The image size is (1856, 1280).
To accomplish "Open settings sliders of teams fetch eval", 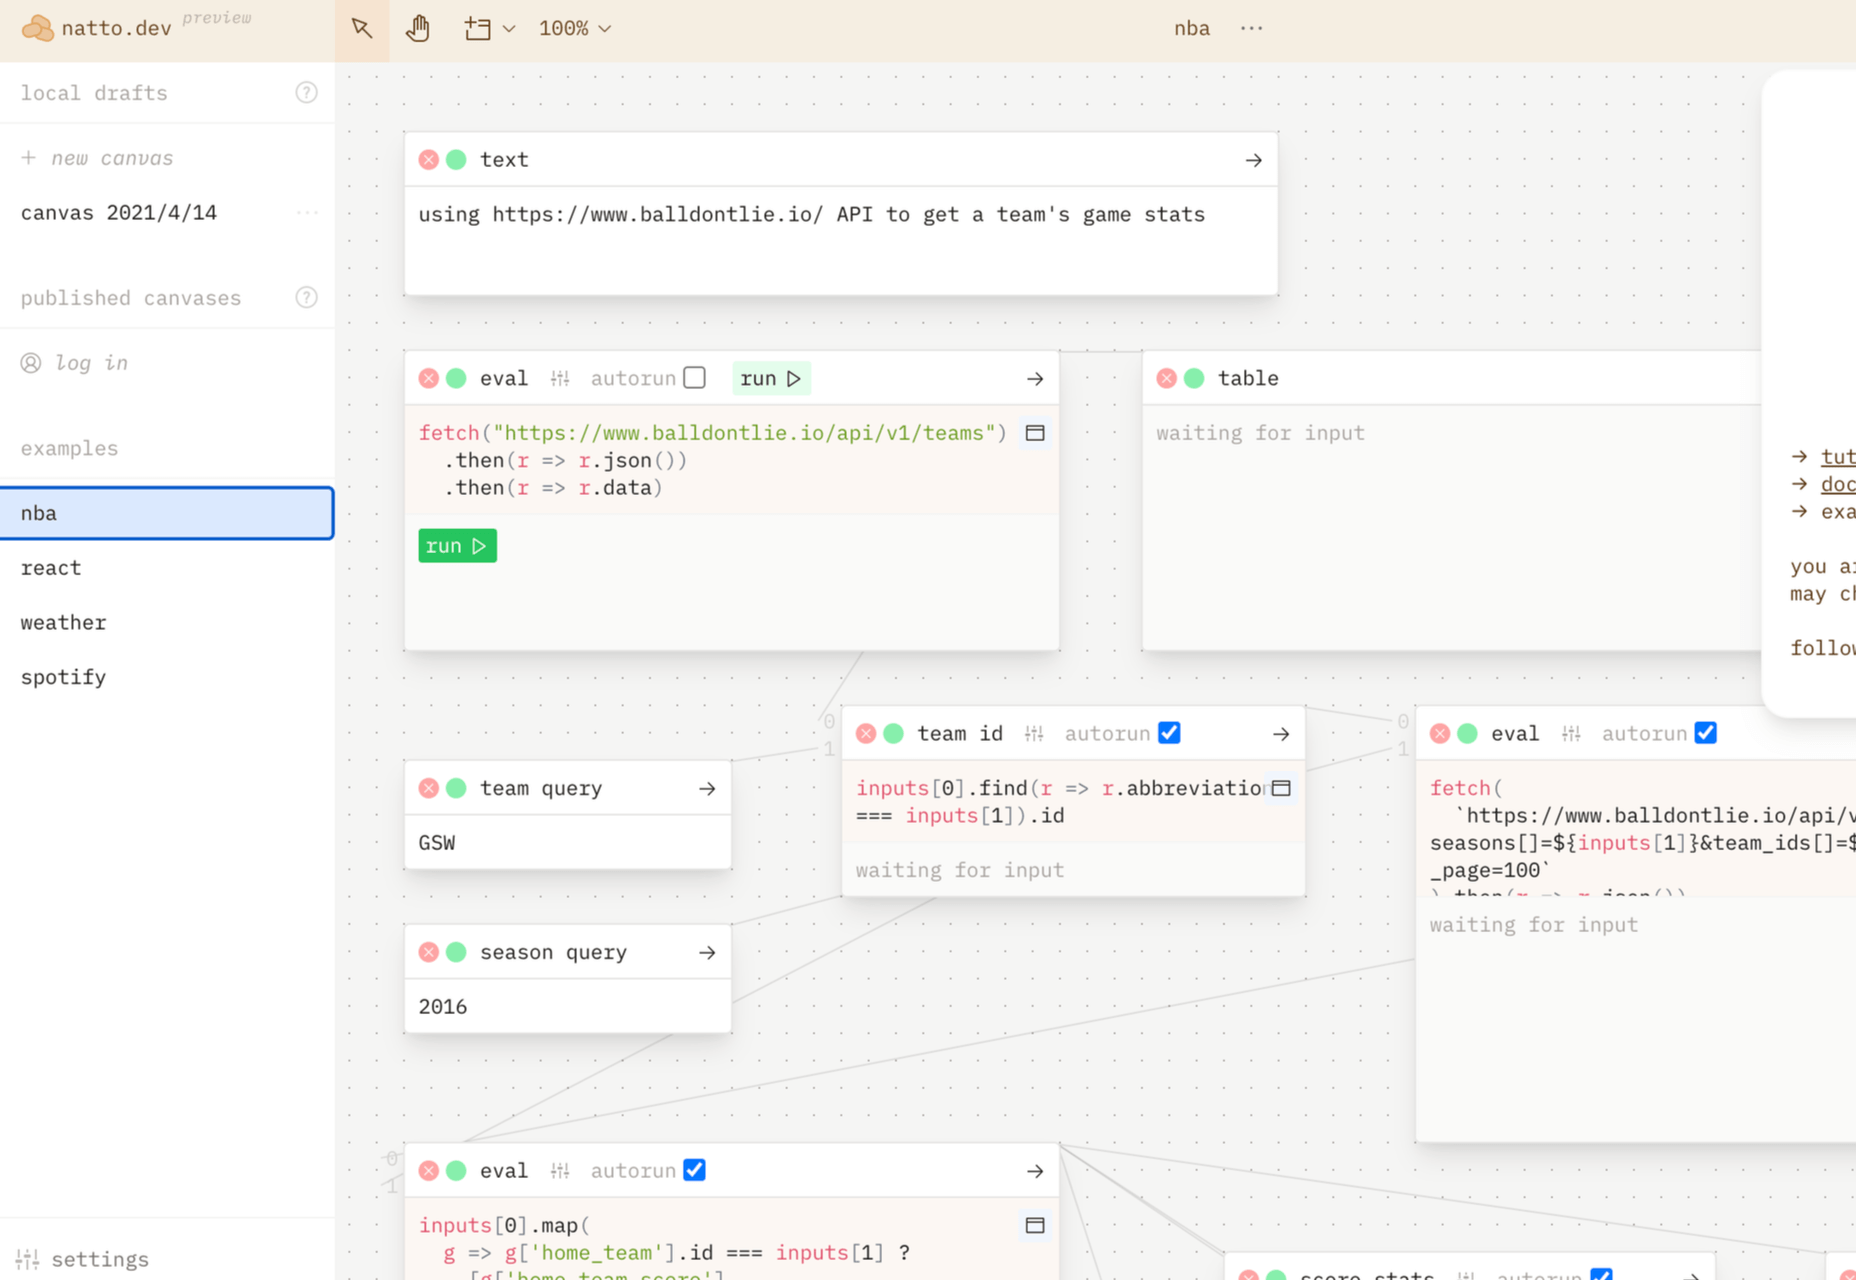I will pos(560,379).
